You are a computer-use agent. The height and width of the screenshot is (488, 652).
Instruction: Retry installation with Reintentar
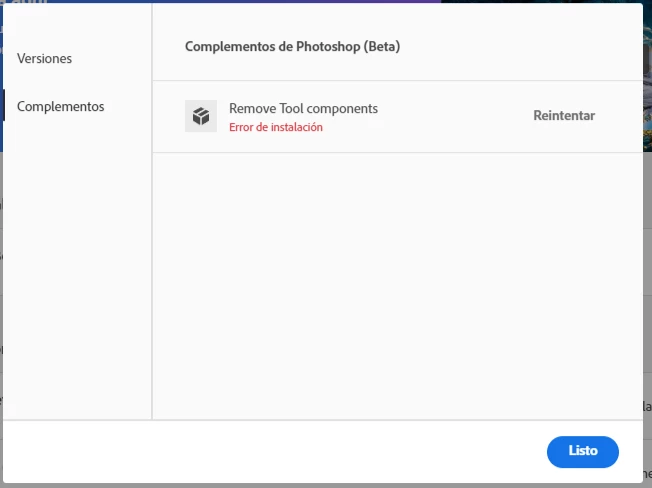(564, 116)
